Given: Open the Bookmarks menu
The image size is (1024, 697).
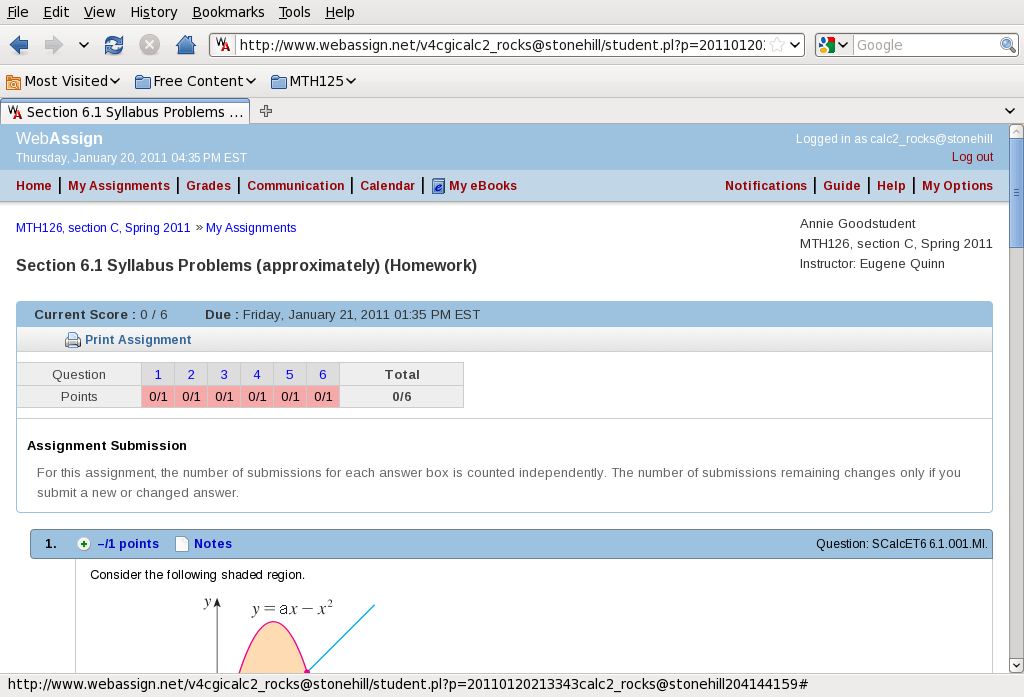Looking at the screenshot, I should click(228, 12).
